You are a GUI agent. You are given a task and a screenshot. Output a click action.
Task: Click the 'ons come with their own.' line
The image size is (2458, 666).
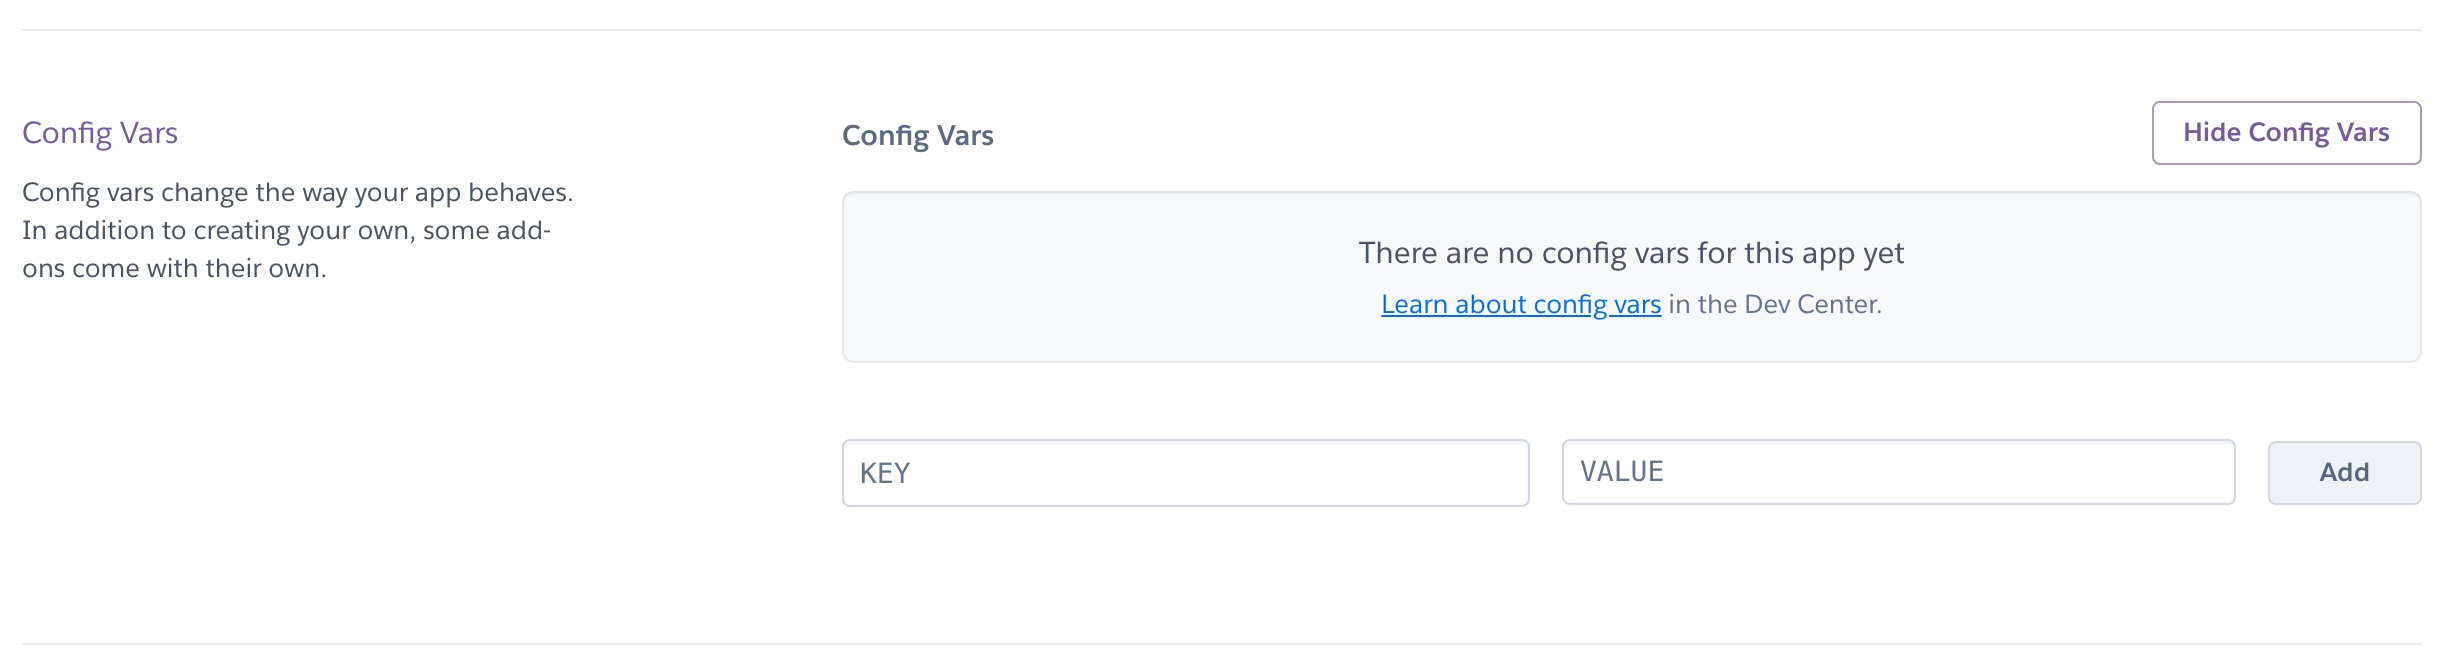[174, 268]
